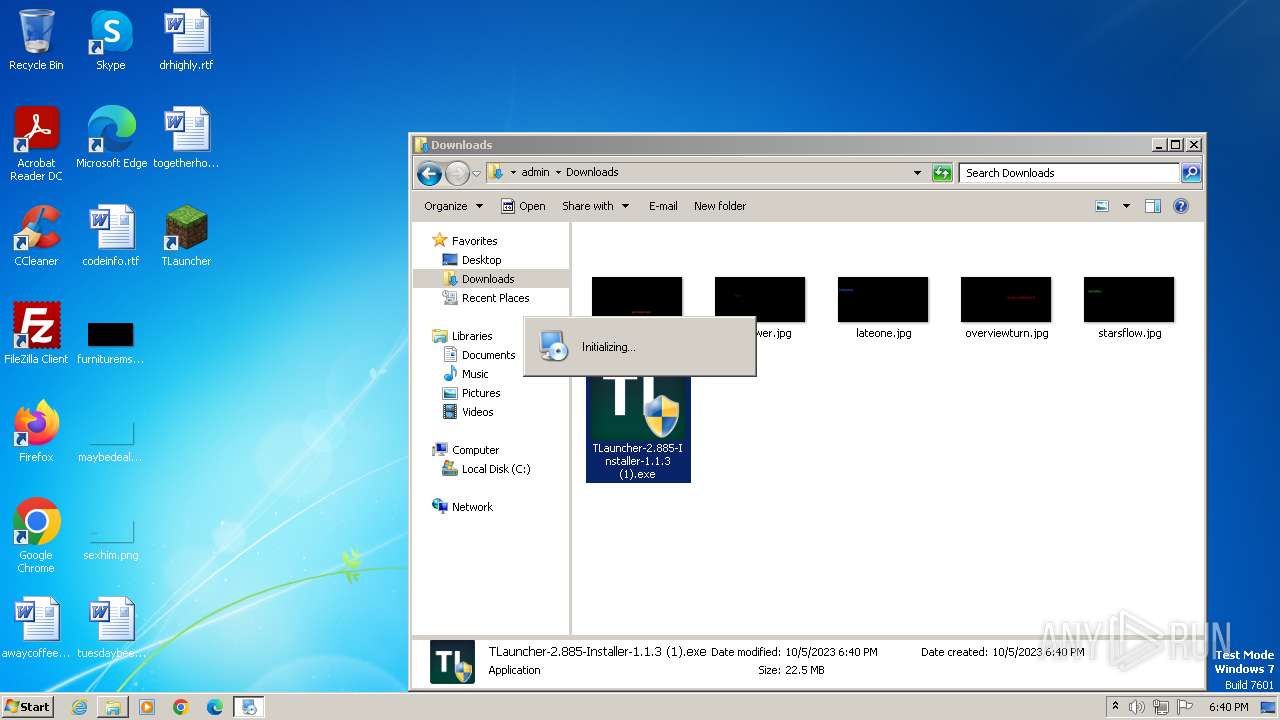Open drhighly.rtf document on desktop

[x=186, y=40]
